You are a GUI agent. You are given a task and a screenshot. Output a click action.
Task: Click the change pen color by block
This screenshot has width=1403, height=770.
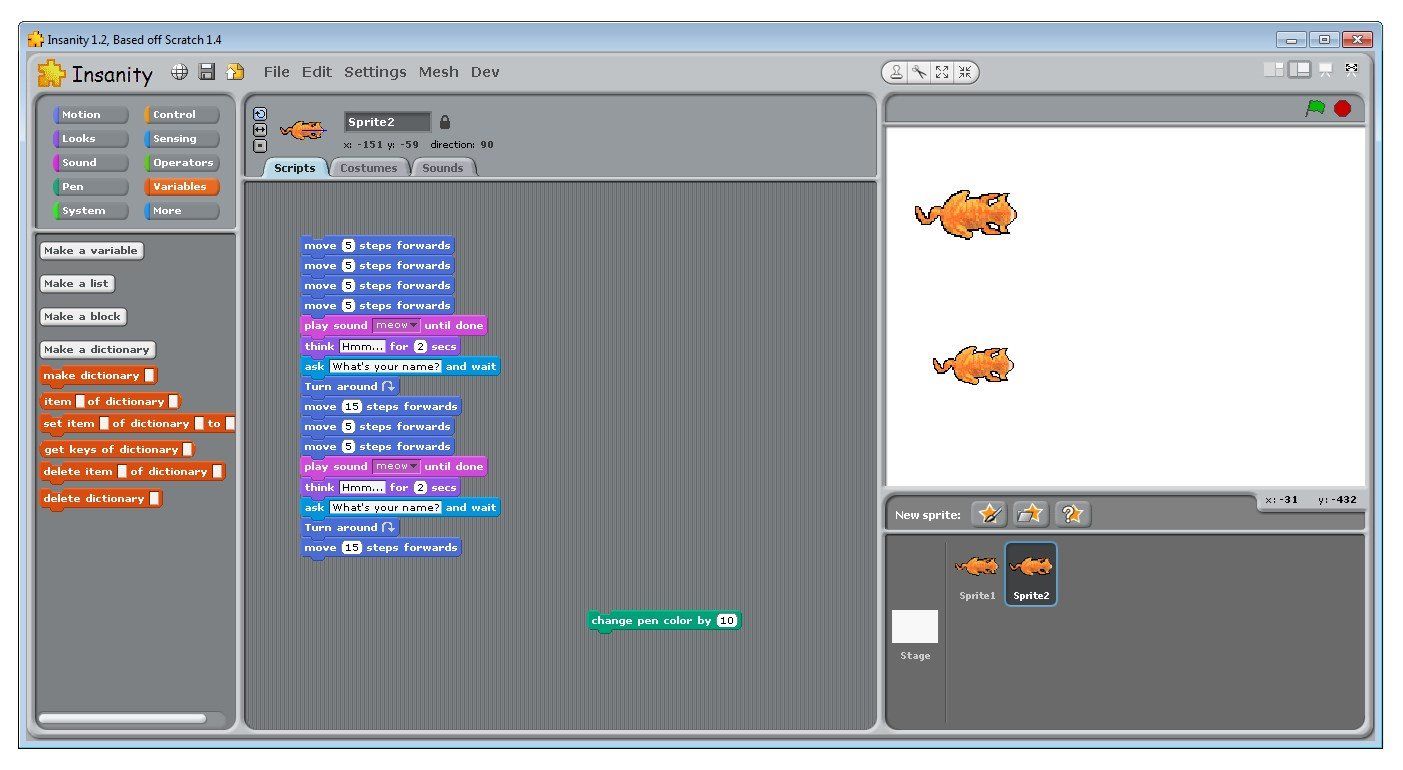(x=665, y=621)
